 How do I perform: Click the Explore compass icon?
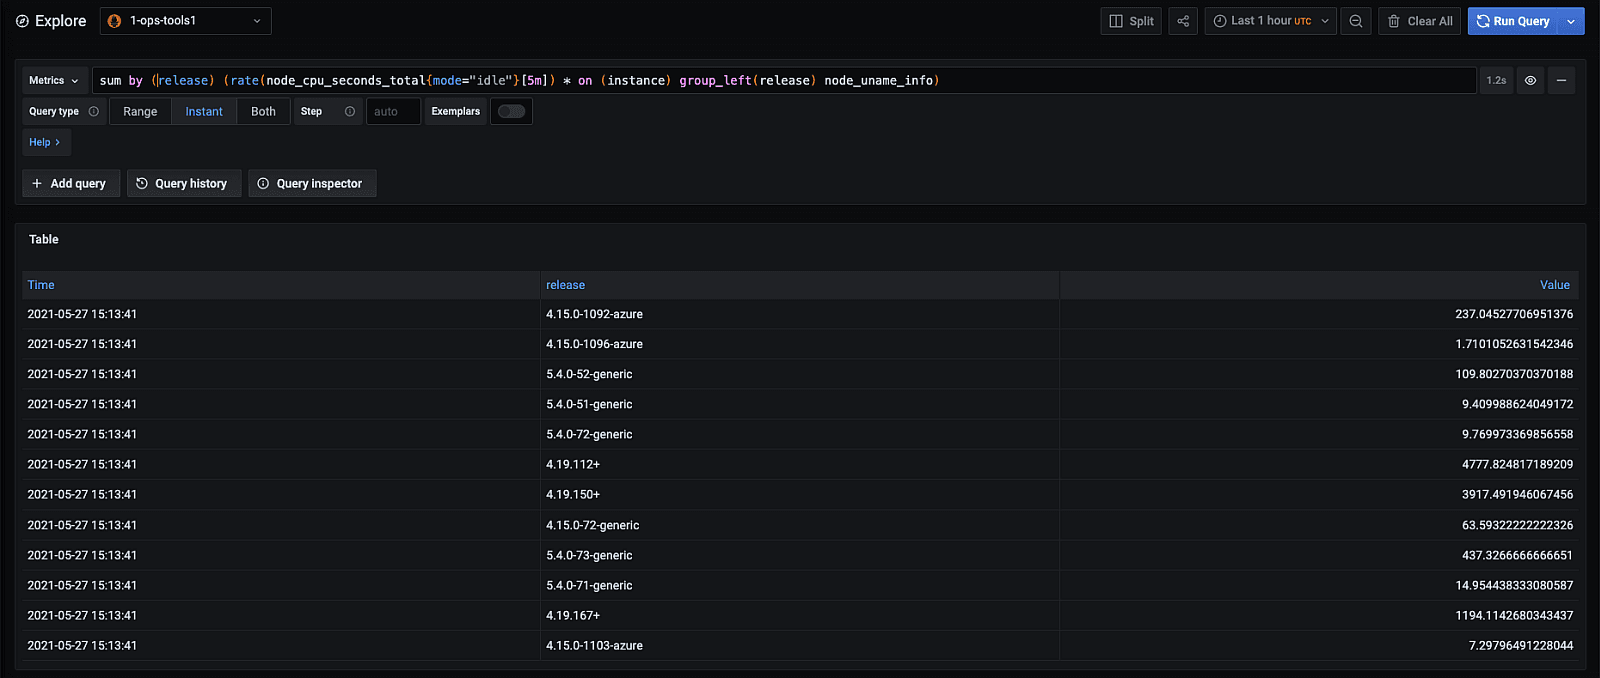[x=22, y=21]
